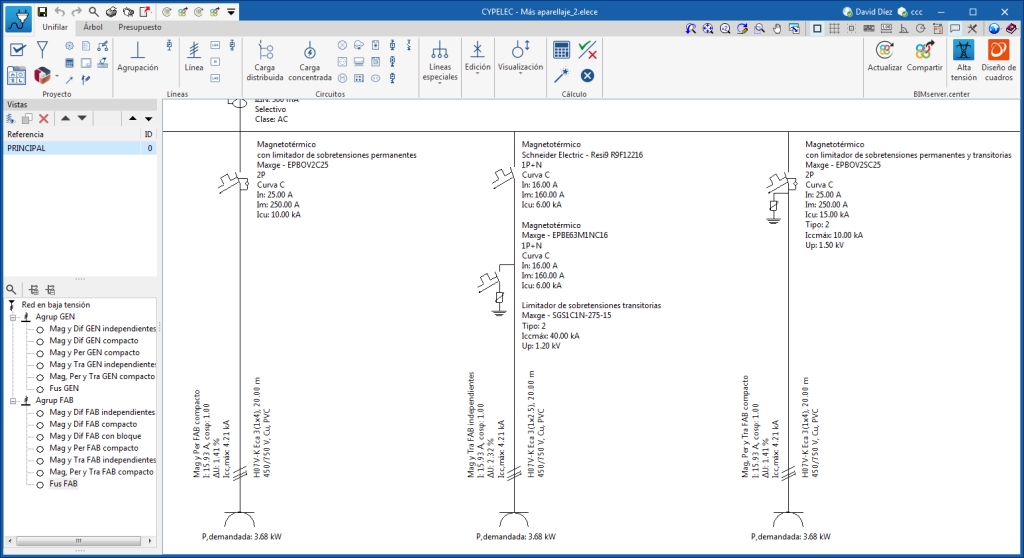The width and height of the screenshot is (1024, 558).
Task: Click the filter funnel icon in Proyecto
Action: pos(42,50)
